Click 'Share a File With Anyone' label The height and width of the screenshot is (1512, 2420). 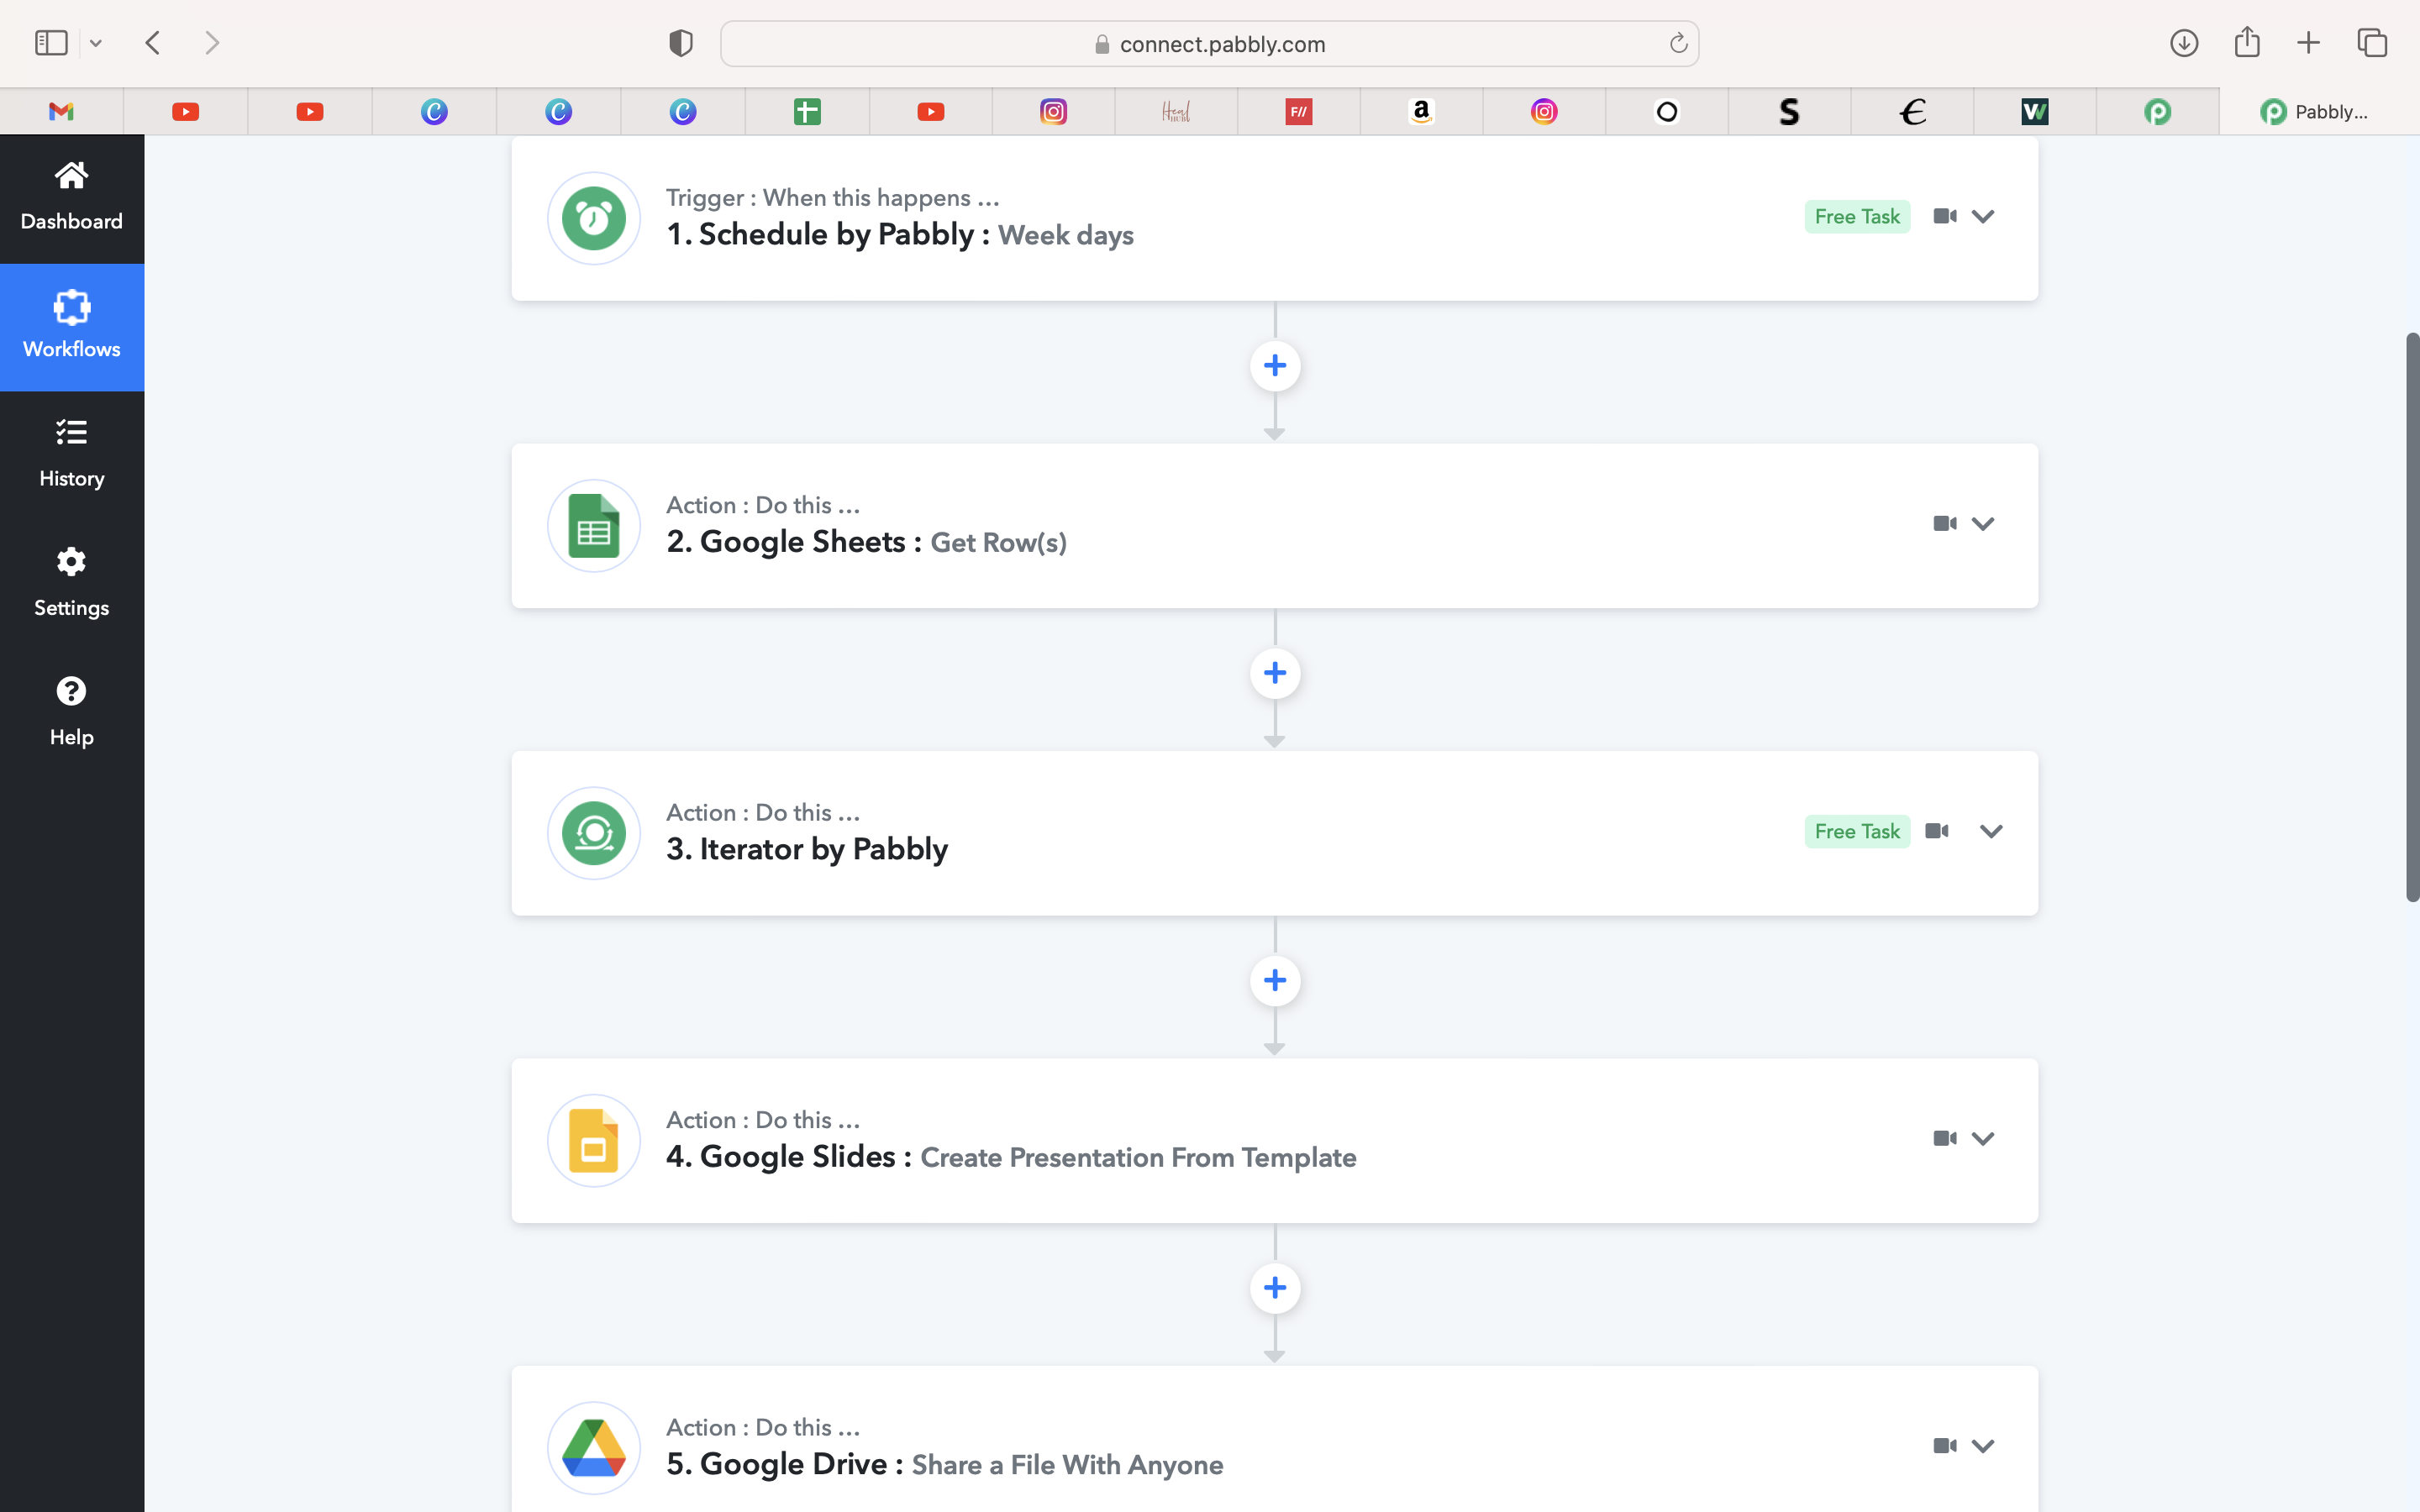tap(1067, 1465)
